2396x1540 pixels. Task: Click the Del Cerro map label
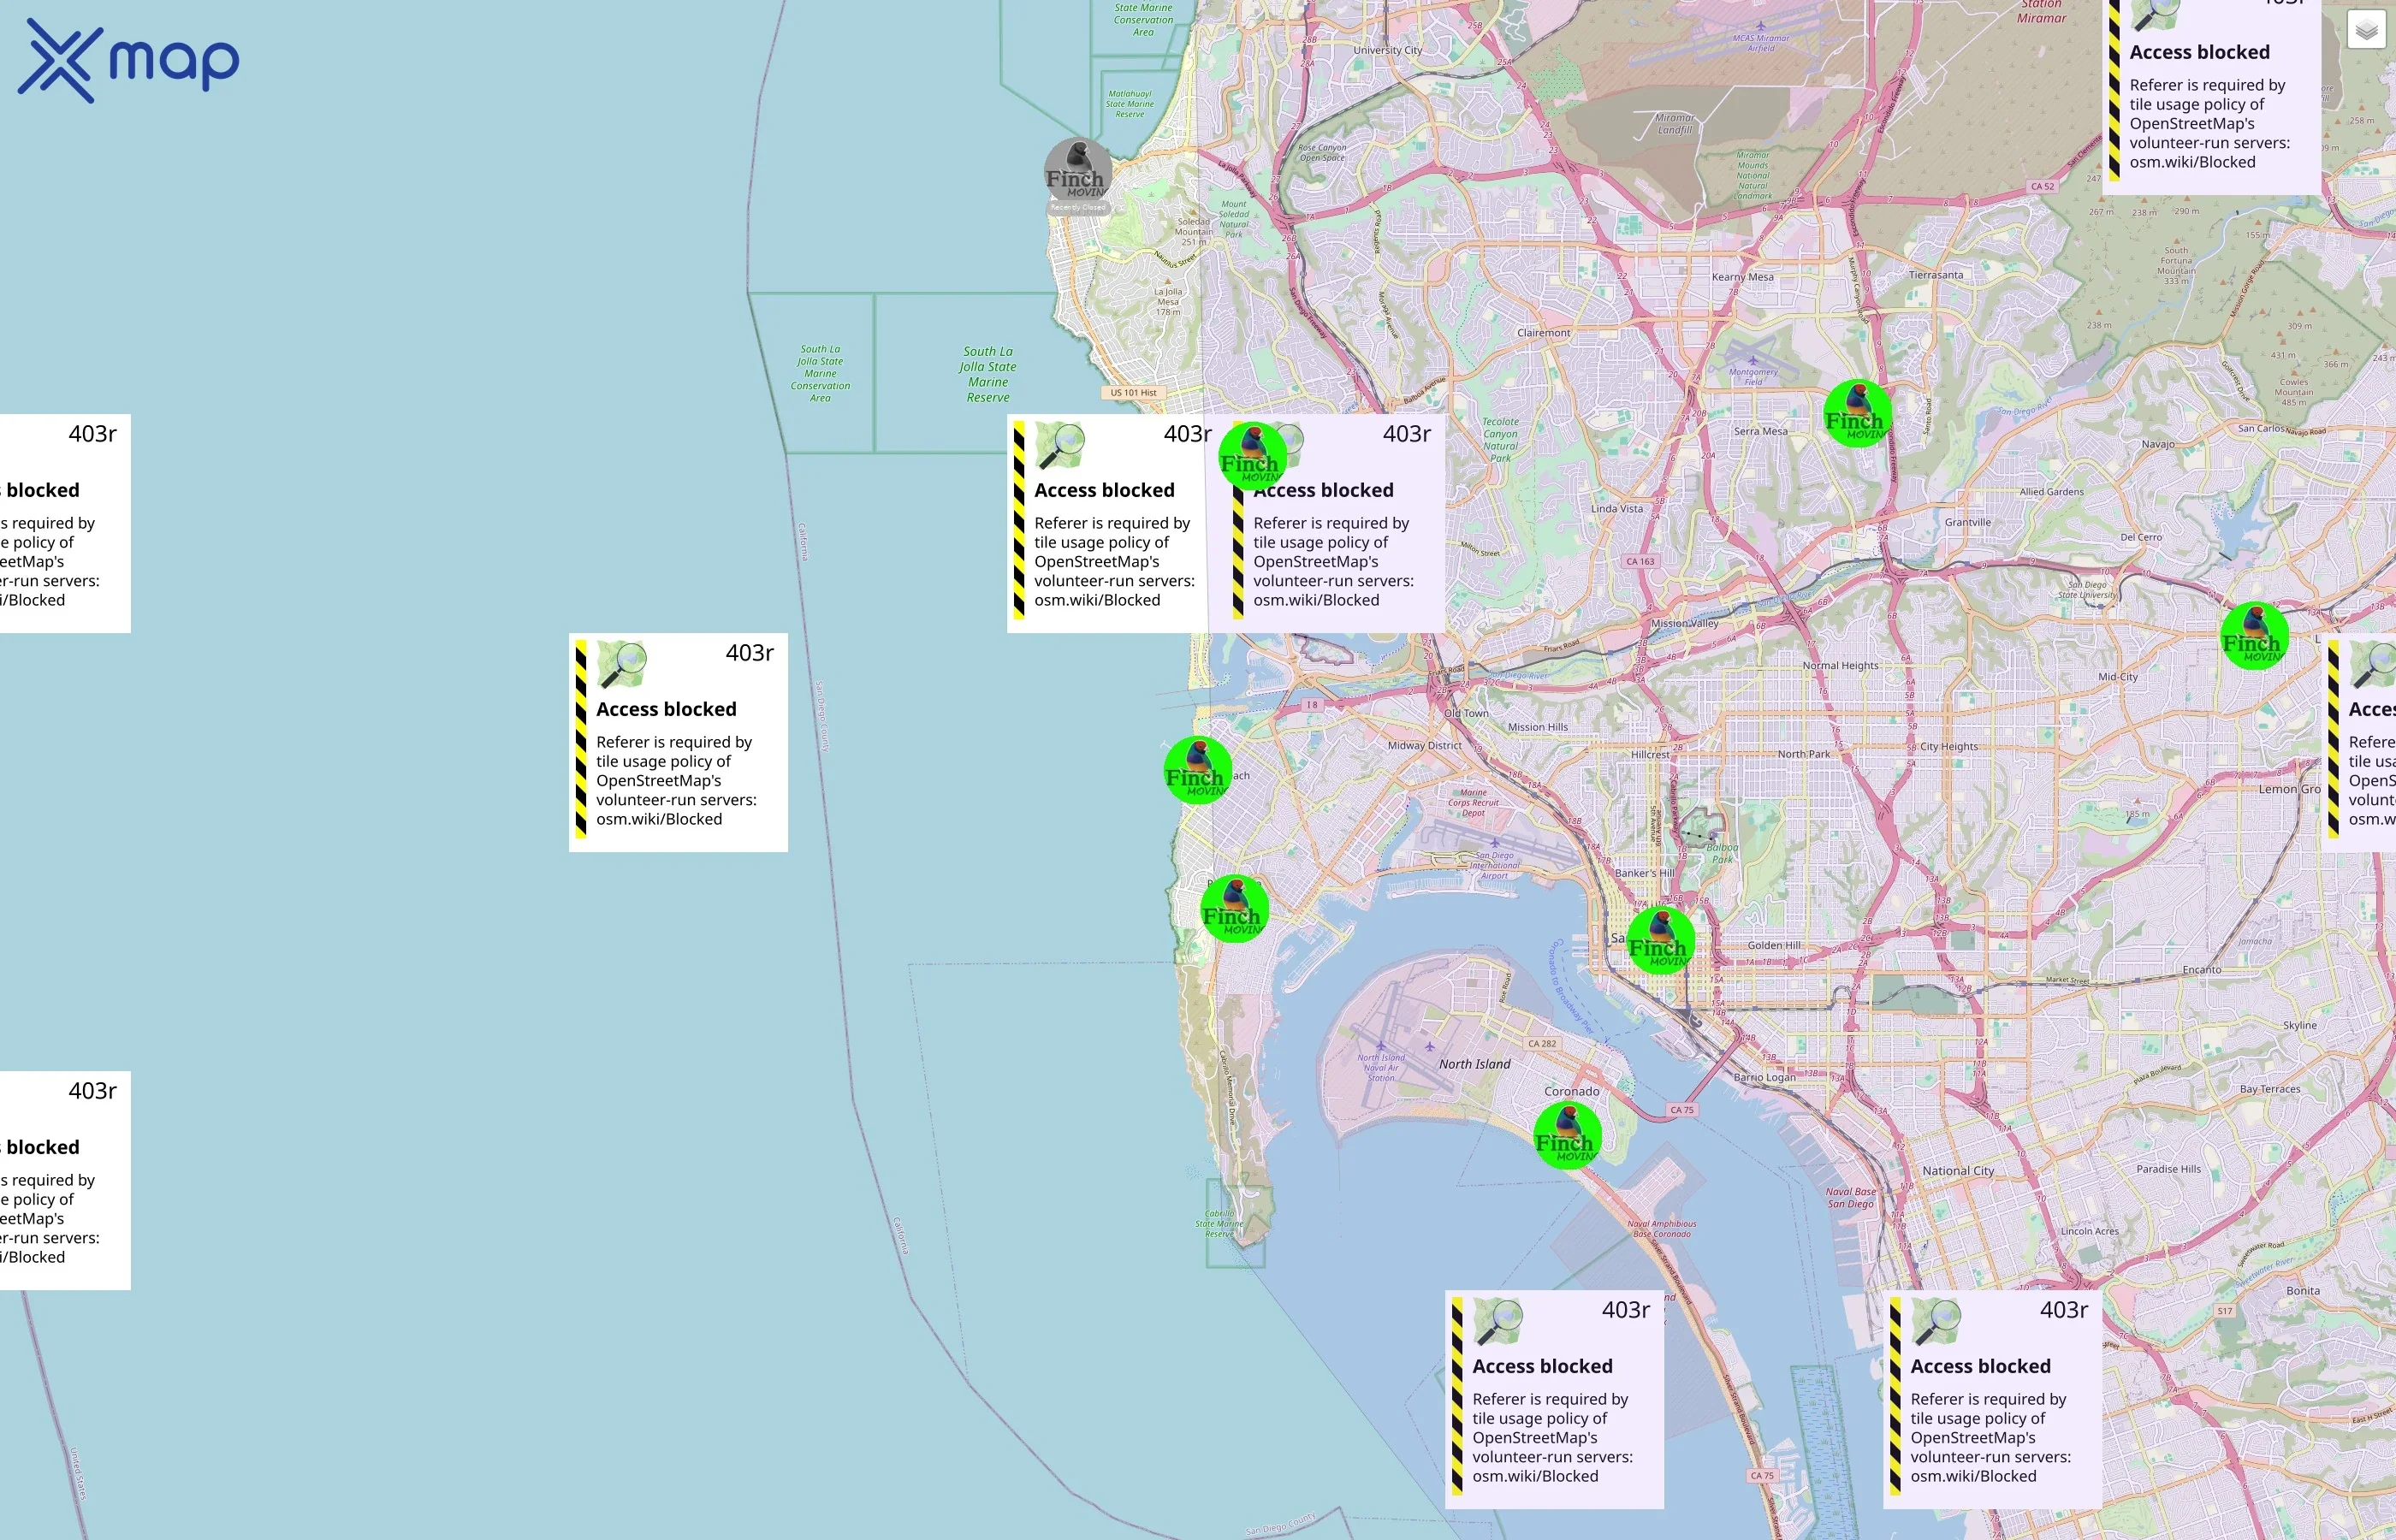click(x=2141, y=538)
